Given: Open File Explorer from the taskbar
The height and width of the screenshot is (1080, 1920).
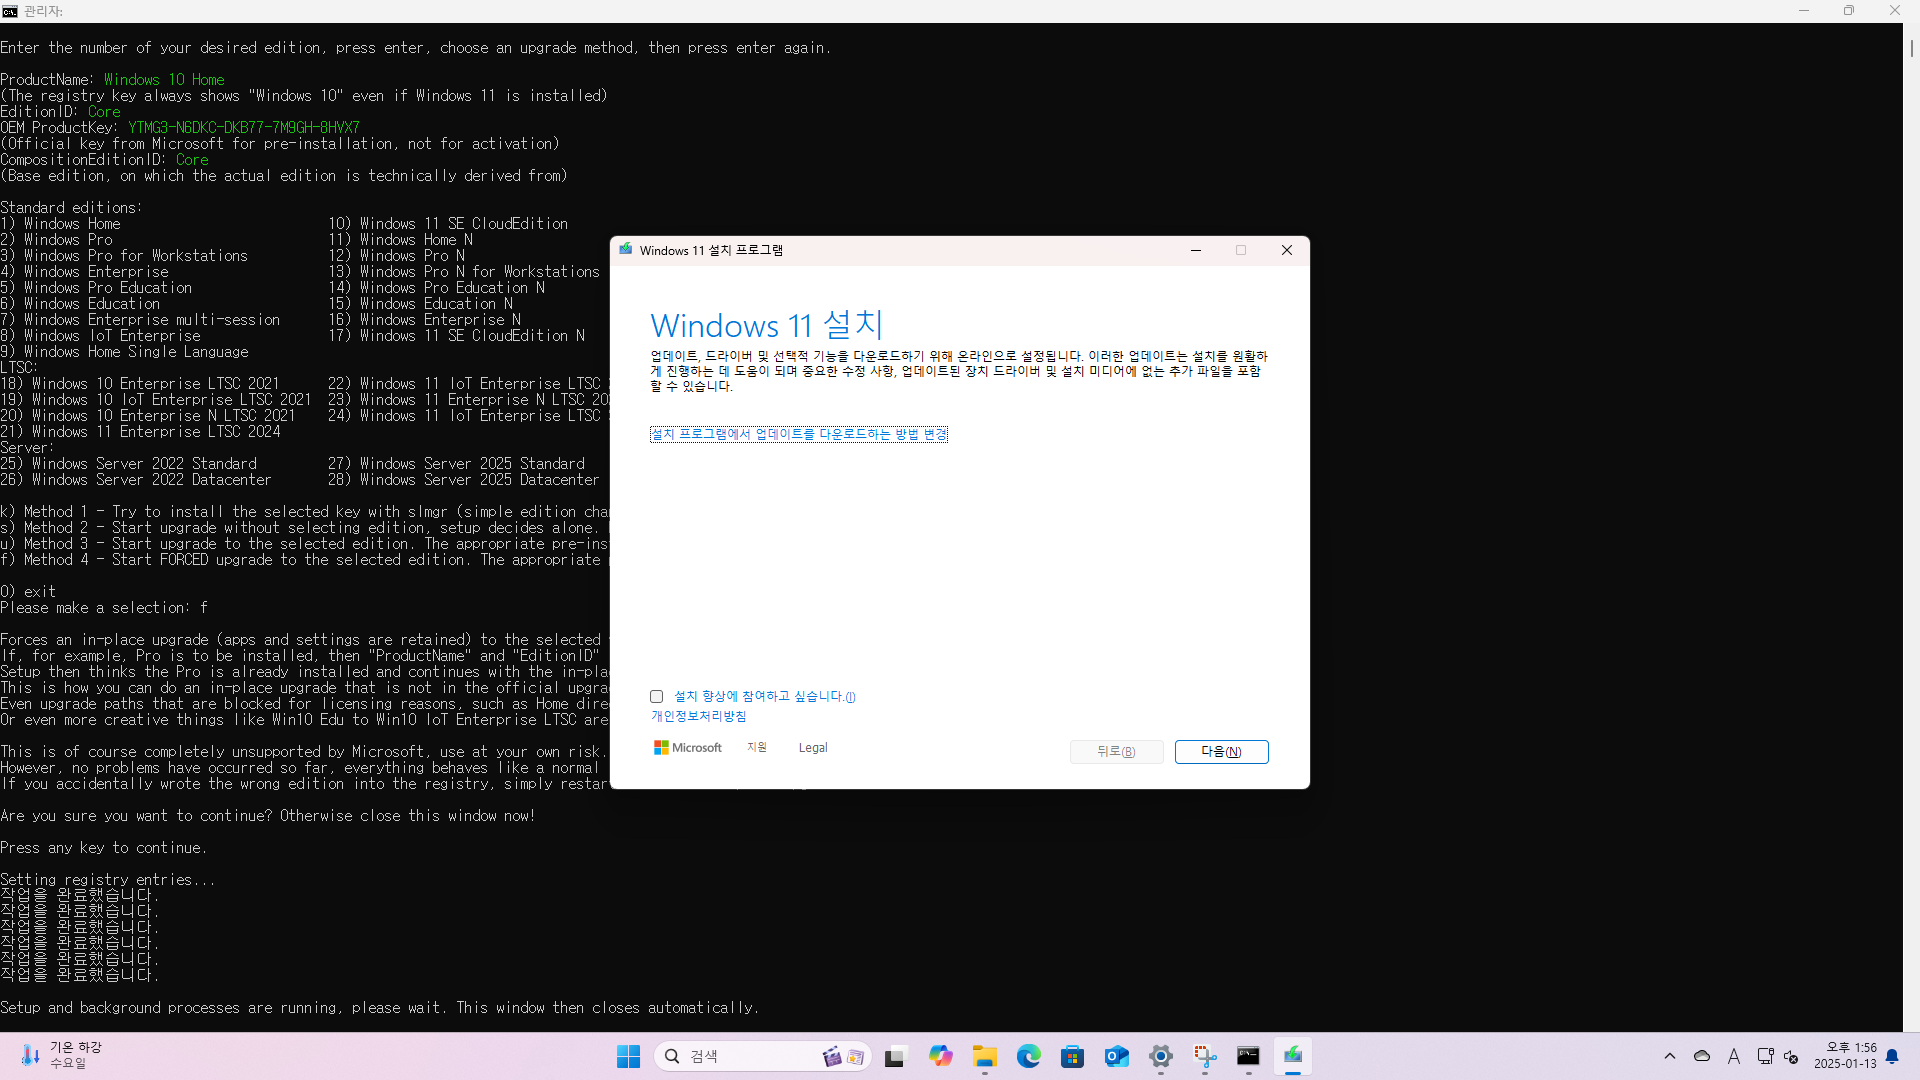Looking at the screenshot, I should (985, 1056).
